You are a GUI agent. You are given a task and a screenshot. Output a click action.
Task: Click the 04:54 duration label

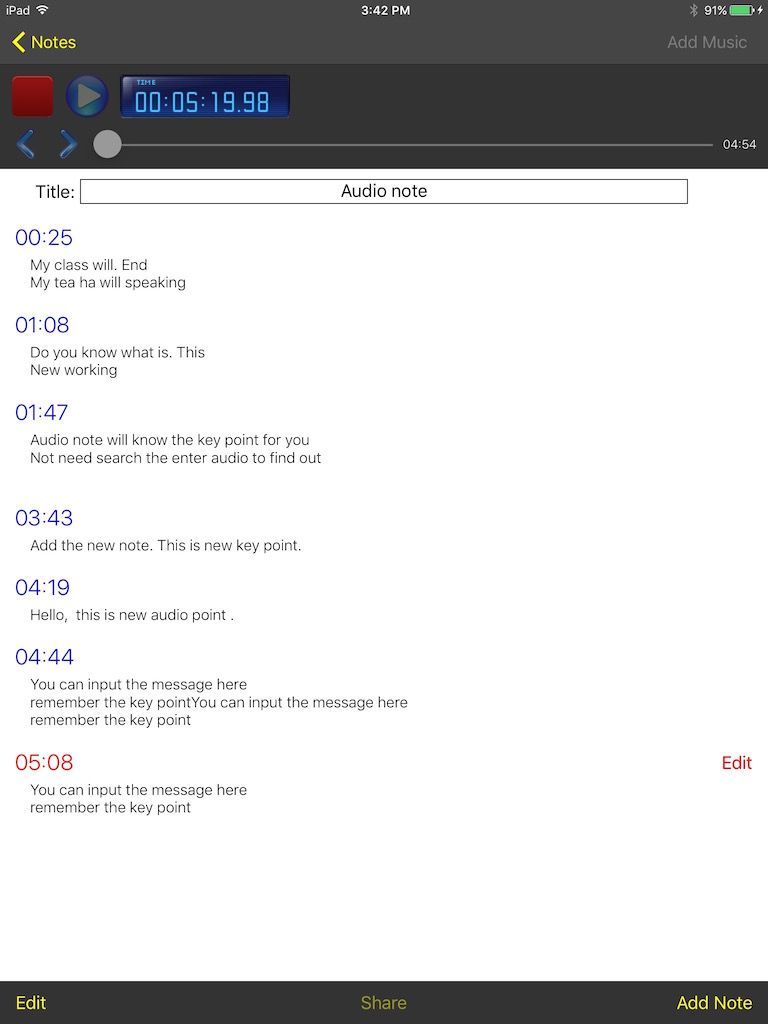tap(739, 144)
